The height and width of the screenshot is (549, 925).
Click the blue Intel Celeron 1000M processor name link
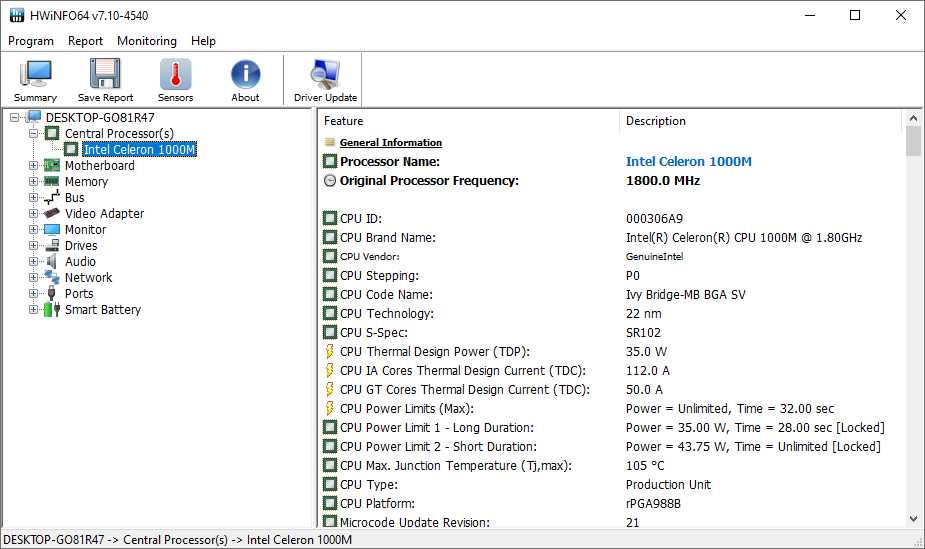[x=688, y=161]
